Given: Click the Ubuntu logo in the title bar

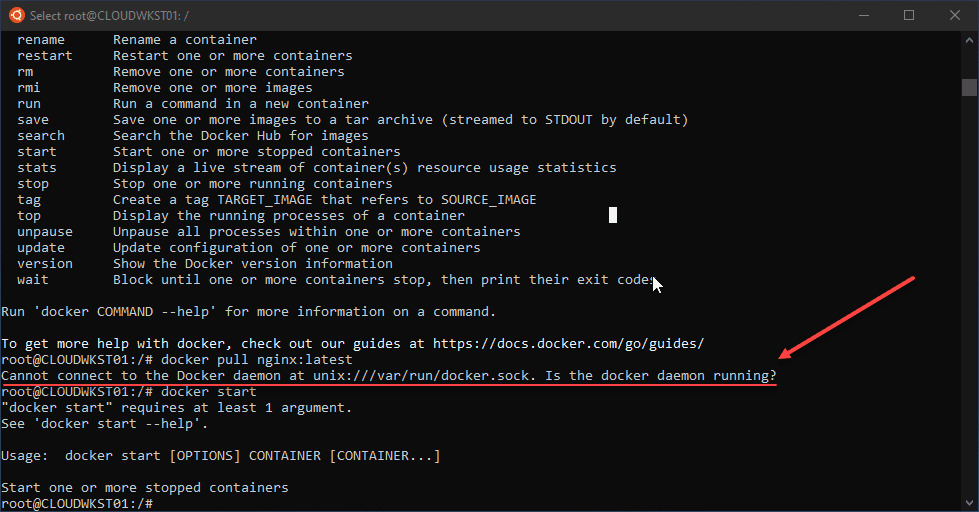Looking at the screenshot, I should [x=15, y=15].
